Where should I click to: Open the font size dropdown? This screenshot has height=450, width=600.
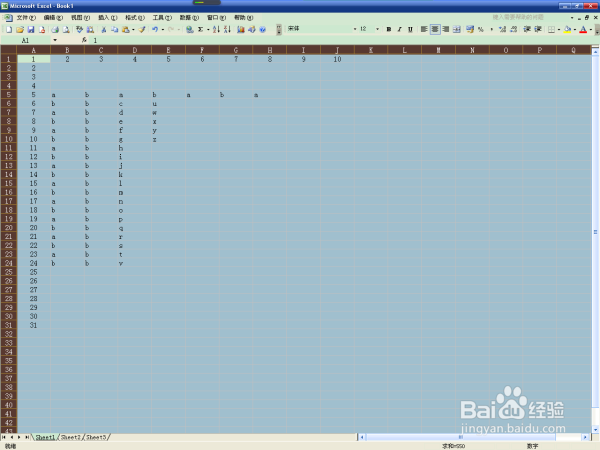pyautogui.click(x=377, y=29)
